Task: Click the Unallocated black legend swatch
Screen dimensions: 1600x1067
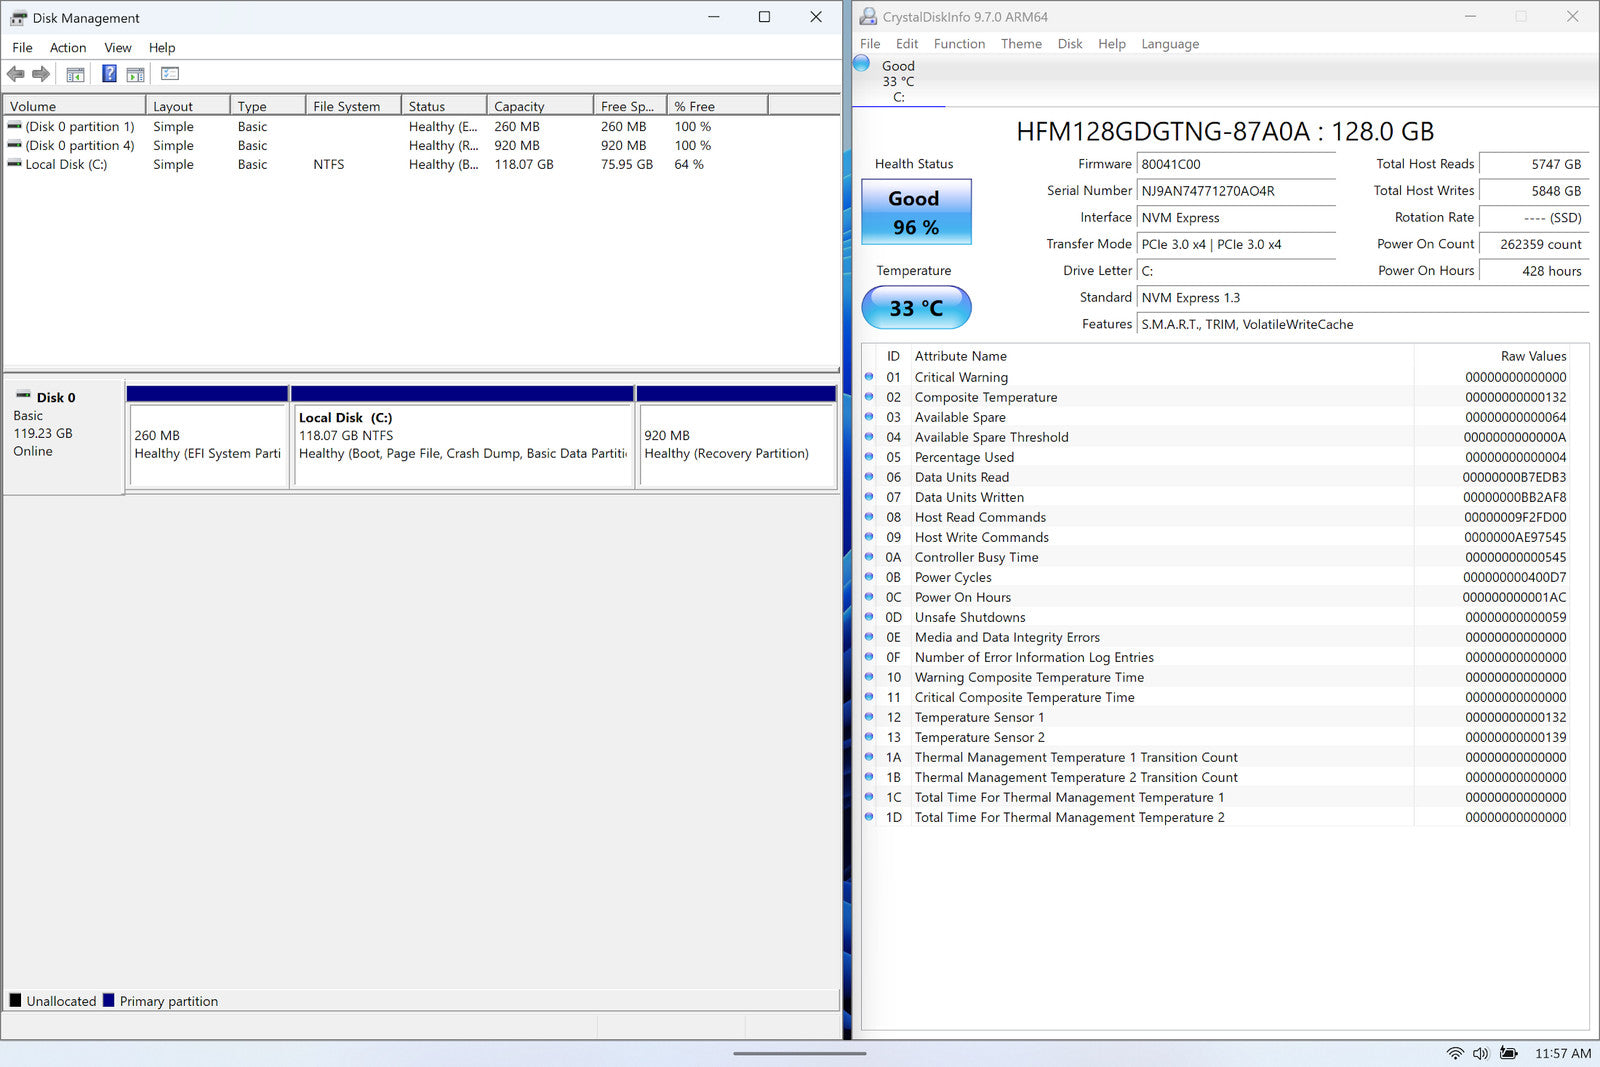Action: click(15, 1000)
